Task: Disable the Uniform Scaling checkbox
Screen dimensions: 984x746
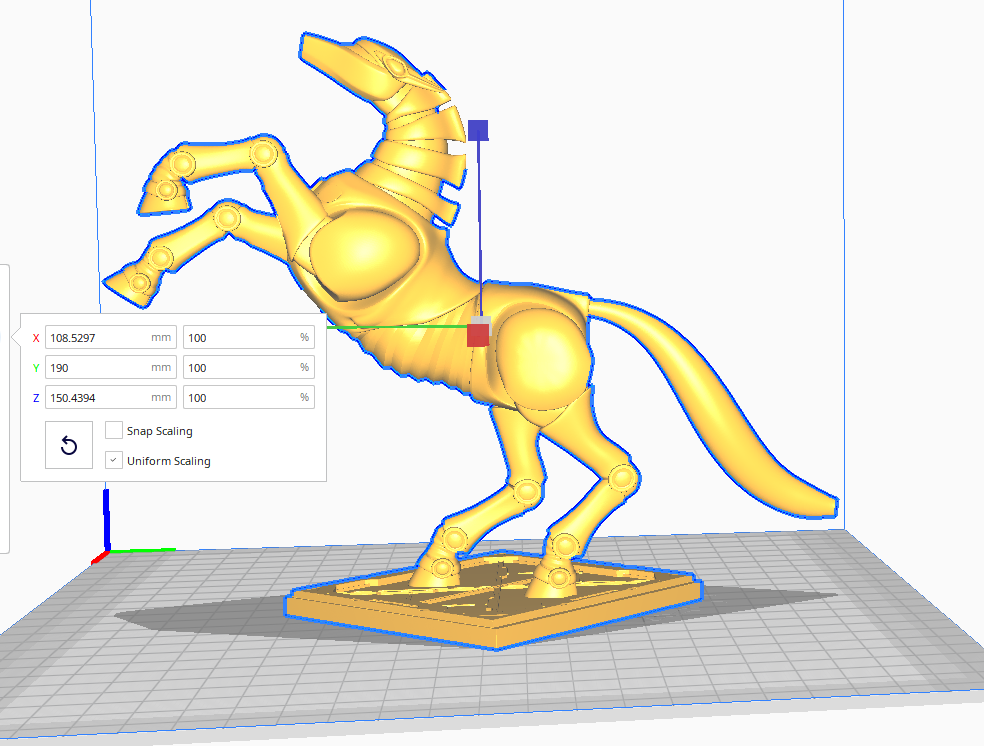Action: click(x=114, y=460)
